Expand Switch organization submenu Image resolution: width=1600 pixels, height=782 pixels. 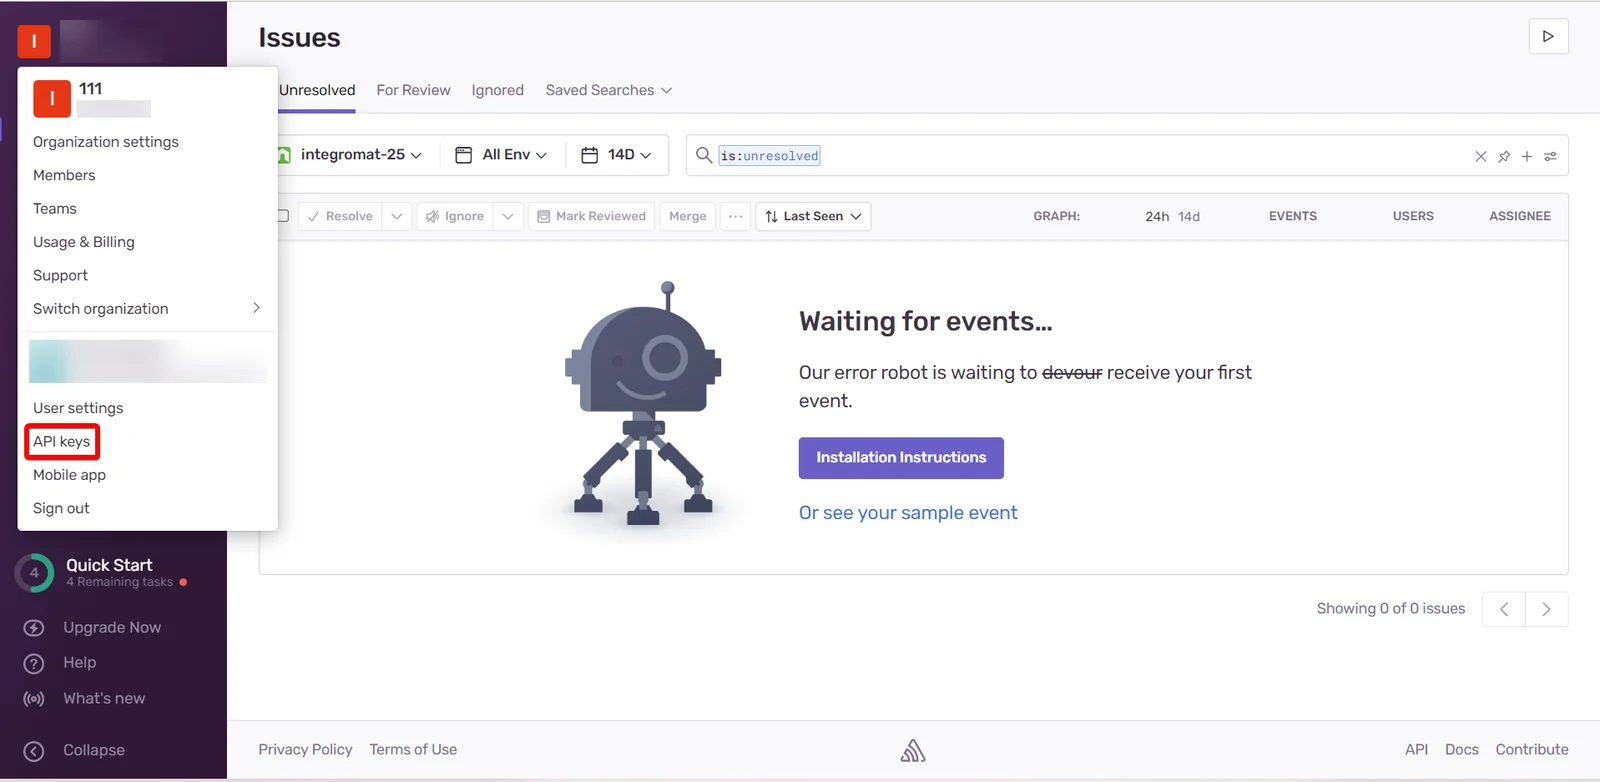(x=147, y=308)
